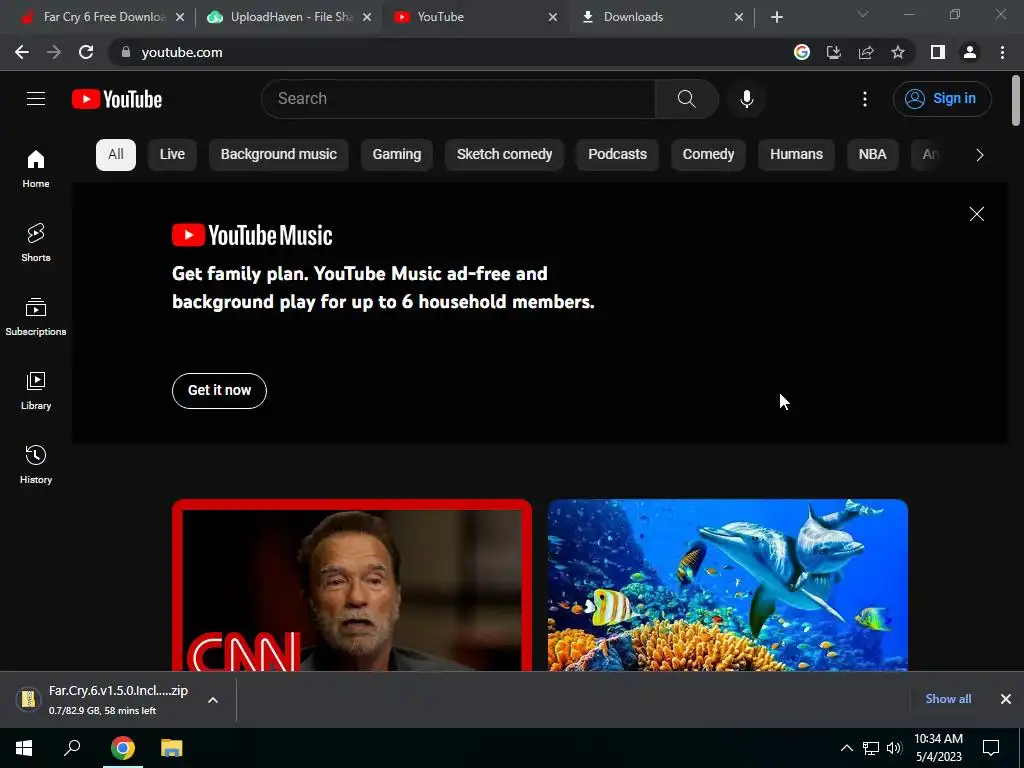Open Chrome's three-dot menu
Screen dimensions: 1024x768
pyautogui.click(x=1002, y=52)
